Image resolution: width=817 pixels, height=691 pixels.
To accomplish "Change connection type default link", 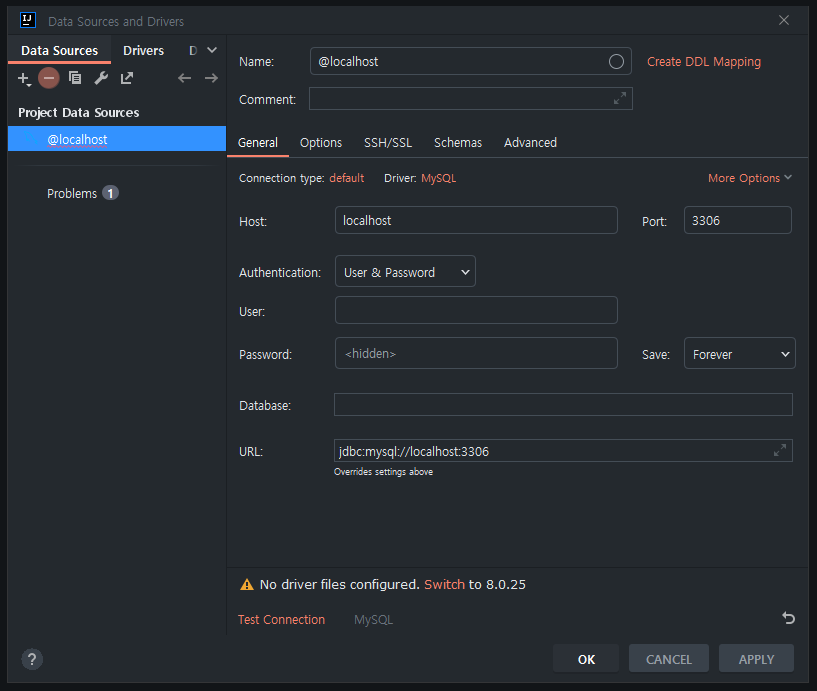I will pyautogui.click(x=346, y=178).
